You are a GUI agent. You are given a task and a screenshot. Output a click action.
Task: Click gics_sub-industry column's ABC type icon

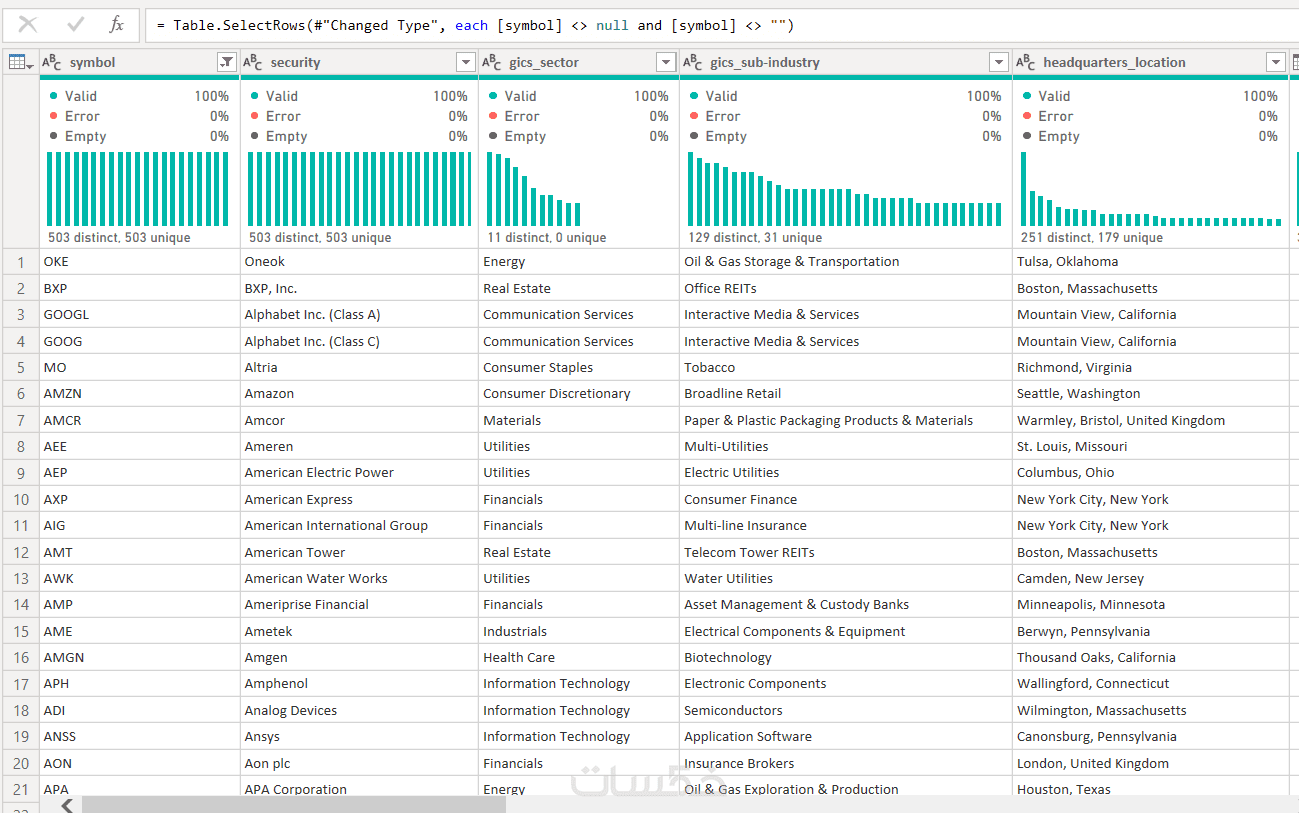(693, 62)
